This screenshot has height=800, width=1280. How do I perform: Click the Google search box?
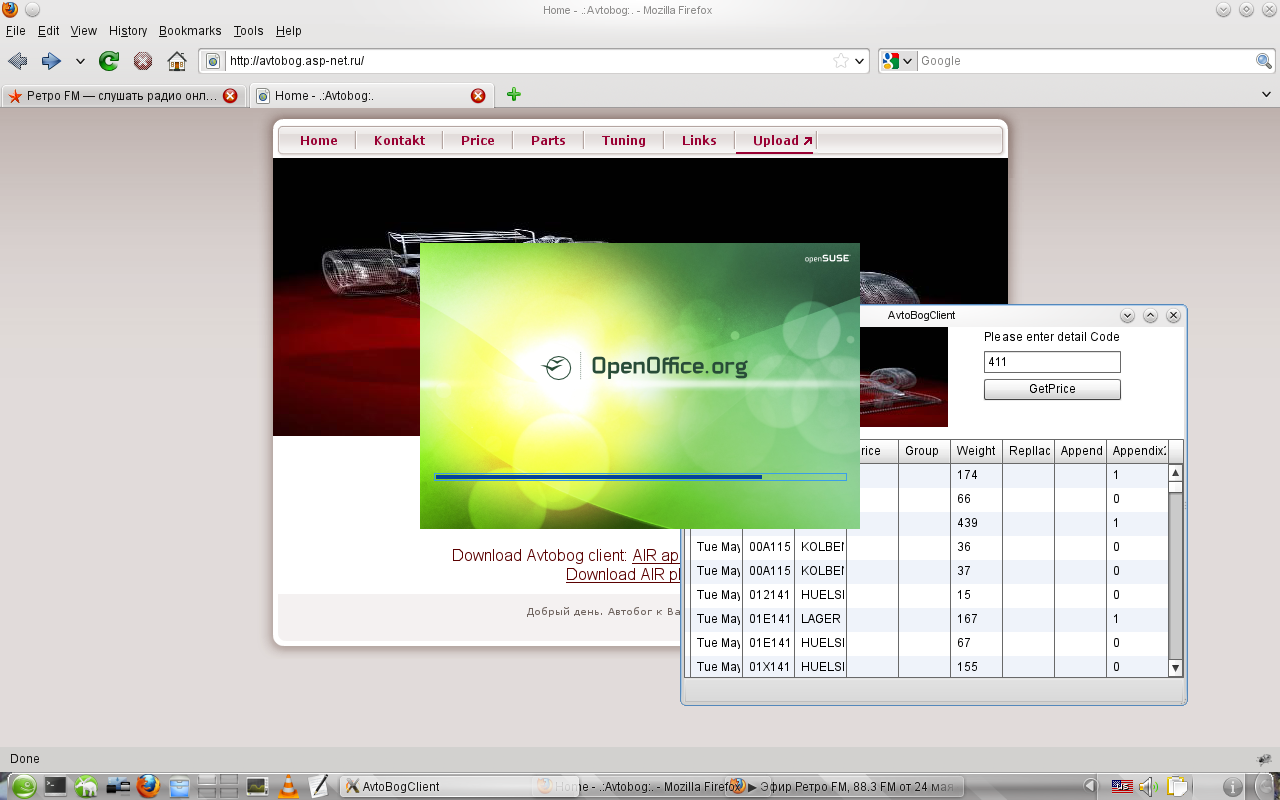[x=1085, y=61]
